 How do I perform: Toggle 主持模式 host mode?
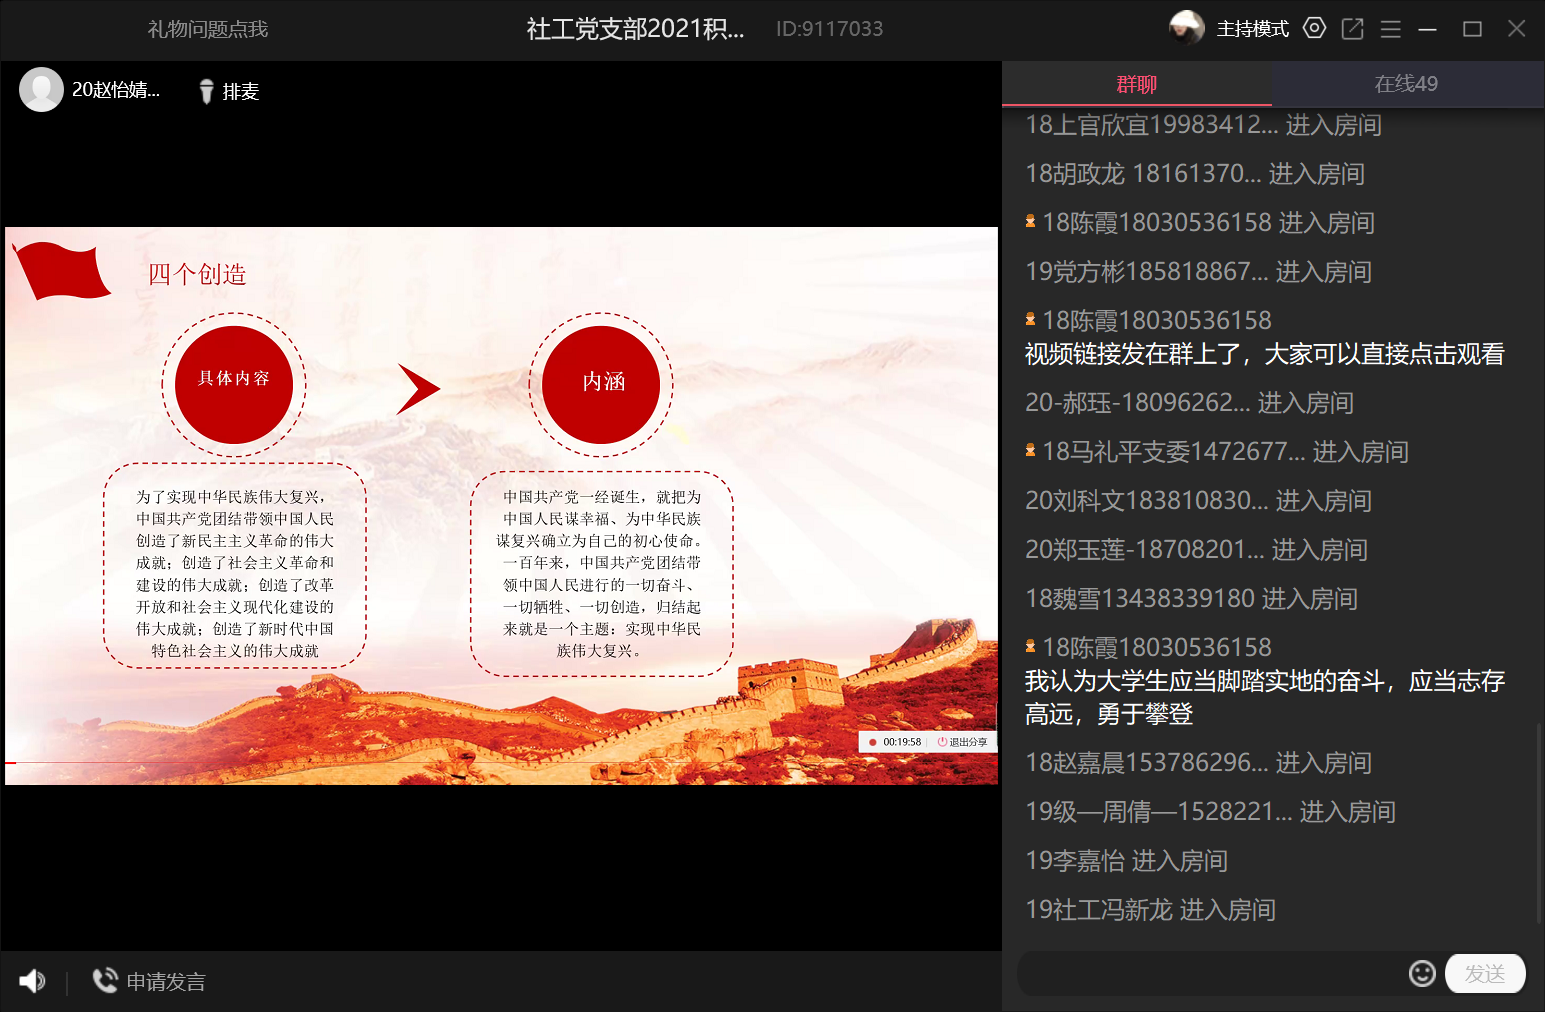click(1252, 29)
